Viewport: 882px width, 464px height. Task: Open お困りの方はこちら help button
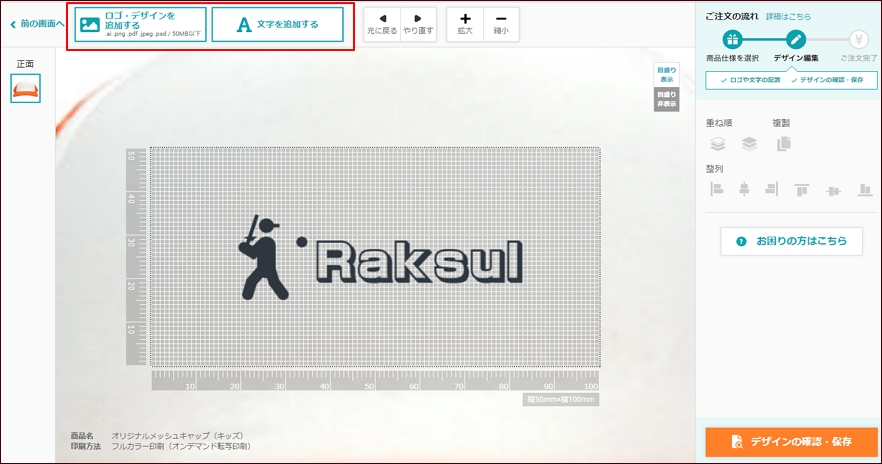pos(791,241)
